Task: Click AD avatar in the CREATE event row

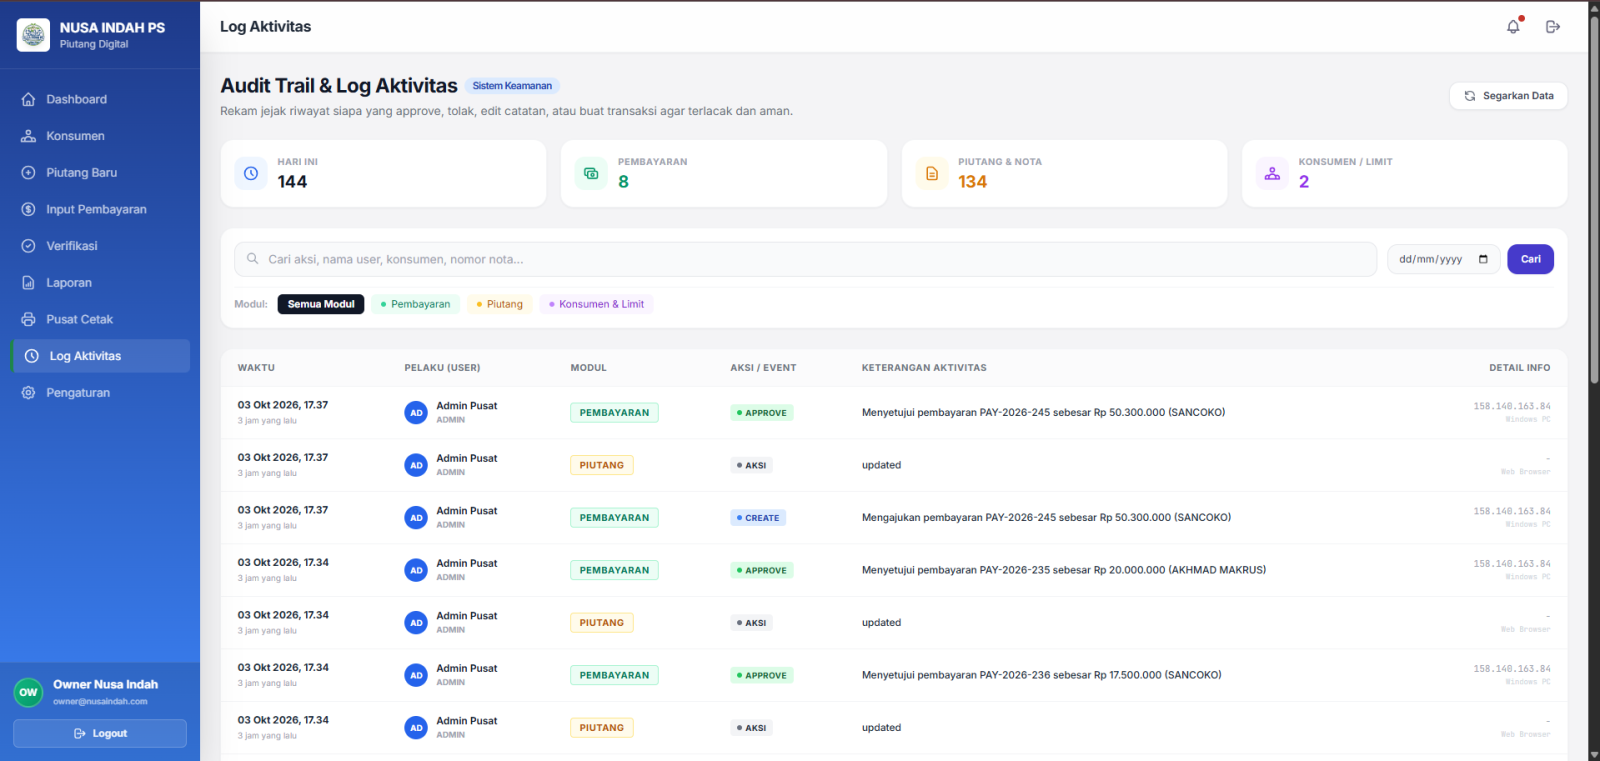Action: click(x=416, y=518)
